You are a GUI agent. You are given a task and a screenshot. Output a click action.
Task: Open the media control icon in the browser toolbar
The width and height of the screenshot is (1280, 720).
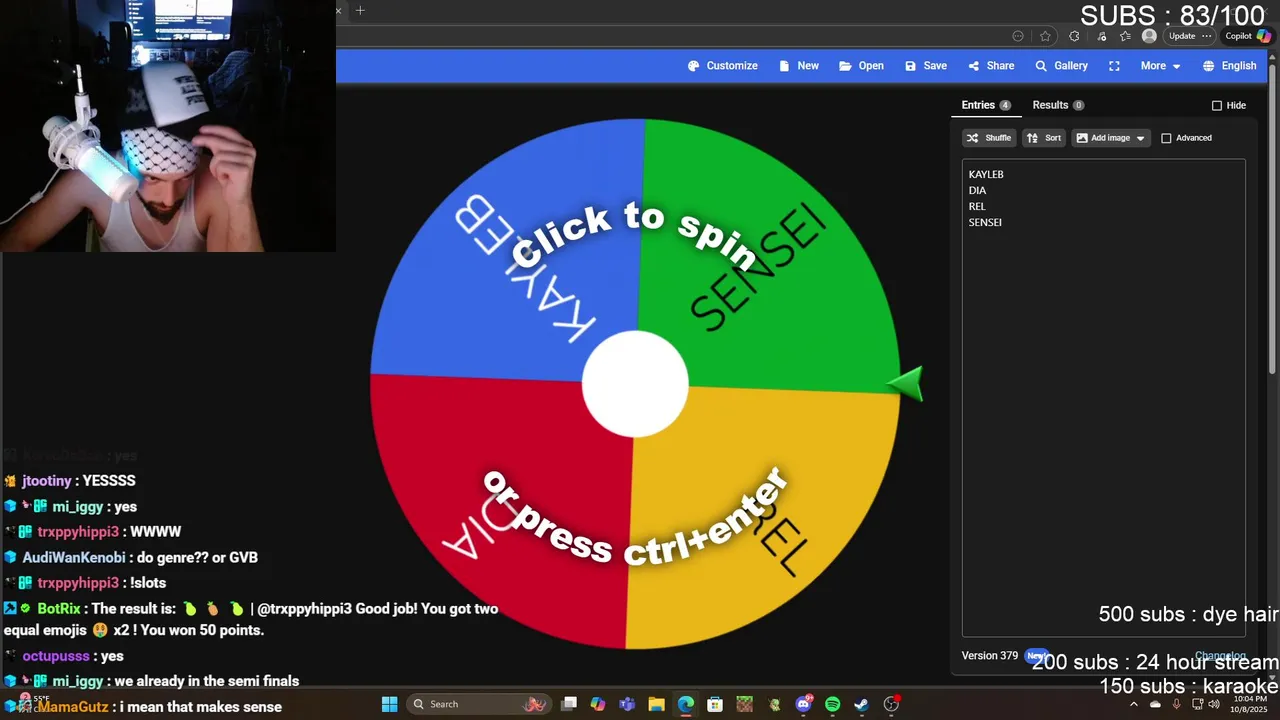coord(1102,36)
